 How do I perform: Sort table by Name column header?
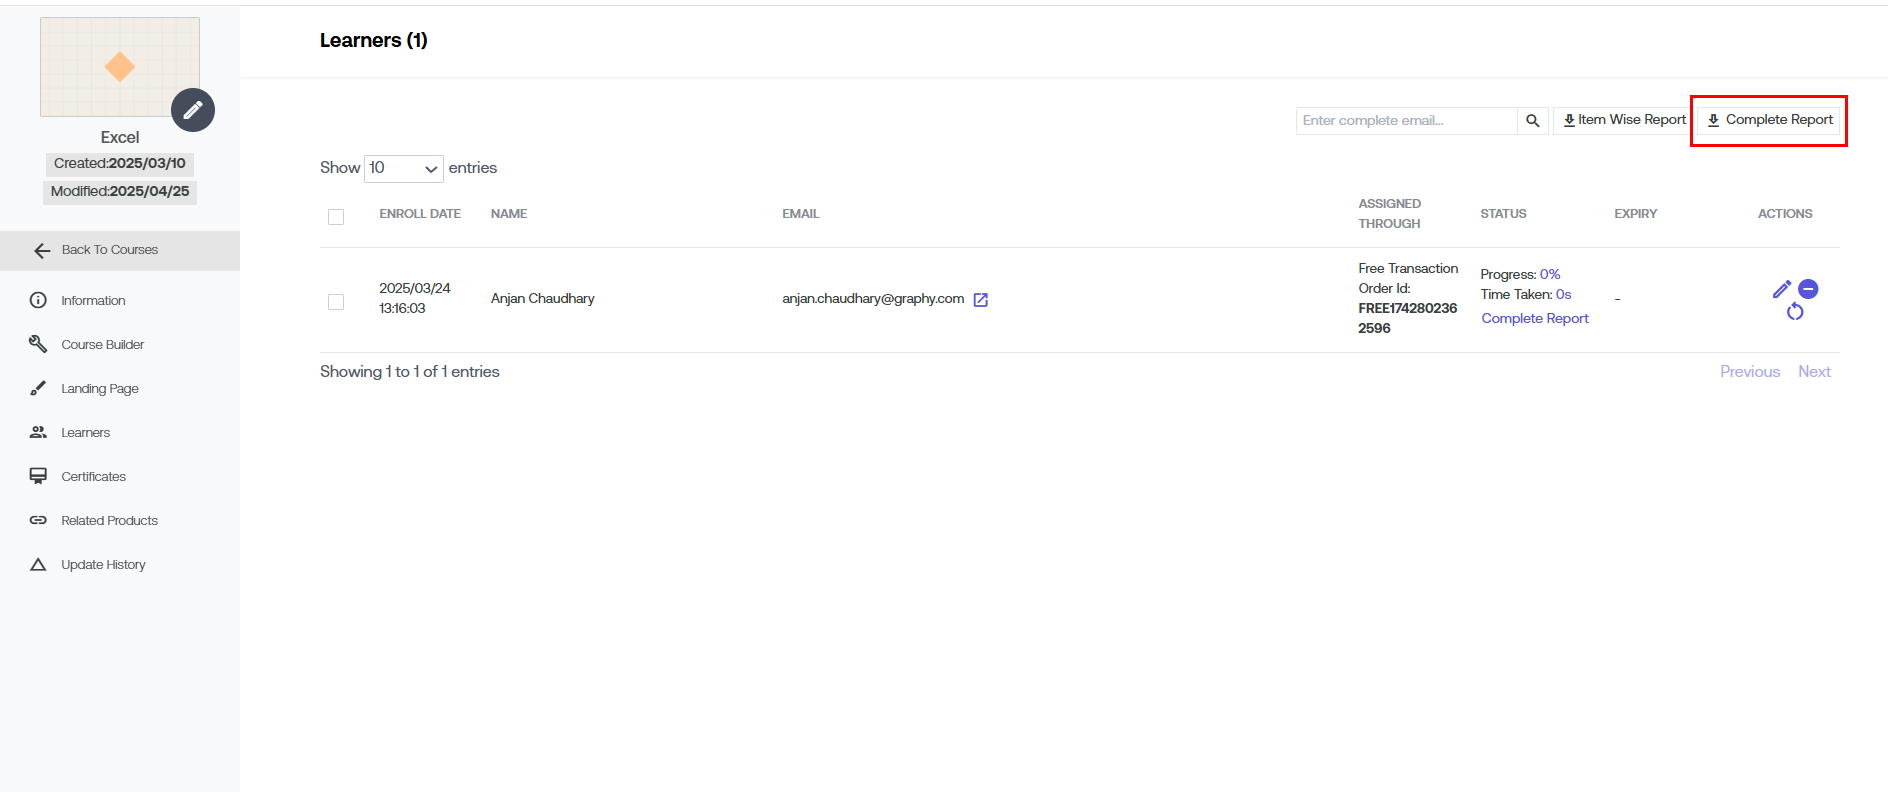pos(509,214)
